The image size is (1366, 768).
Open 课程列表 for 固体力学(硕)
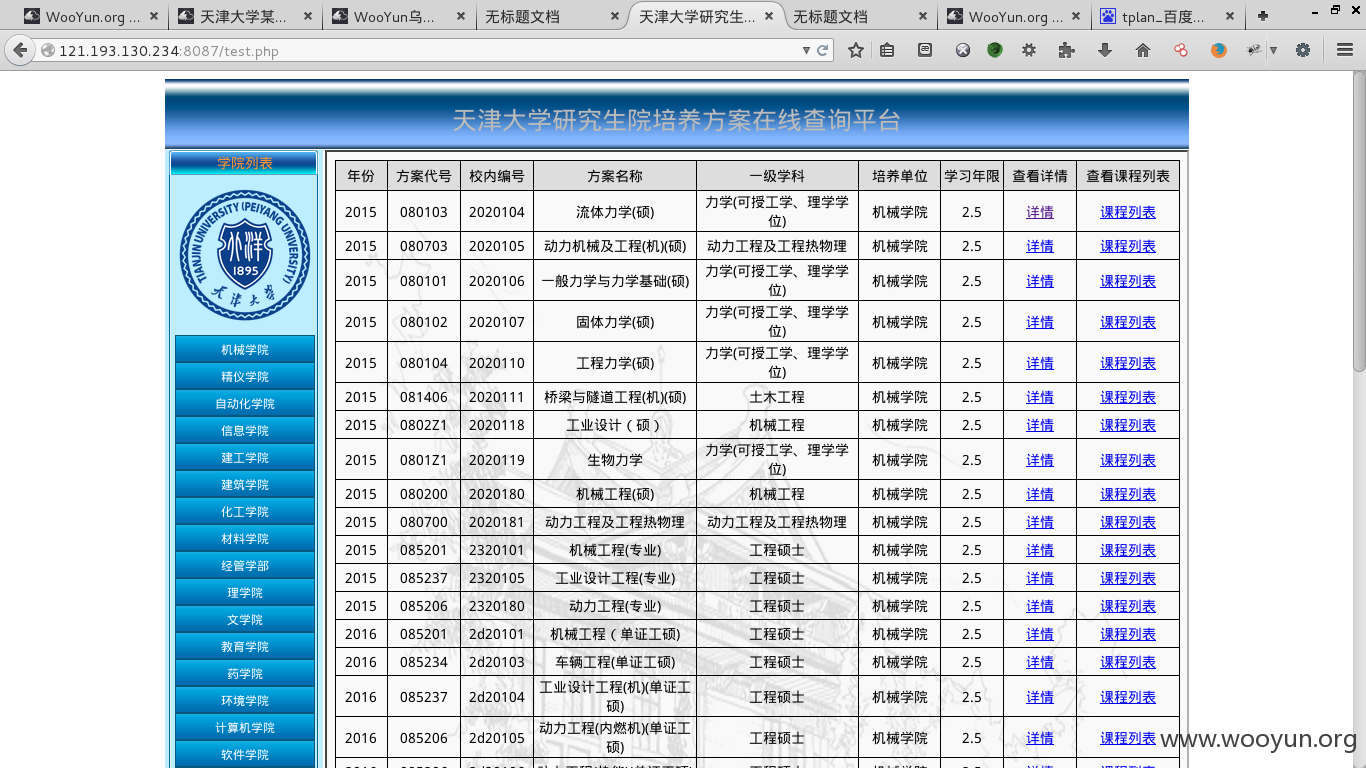click(x=1128, y=322)
